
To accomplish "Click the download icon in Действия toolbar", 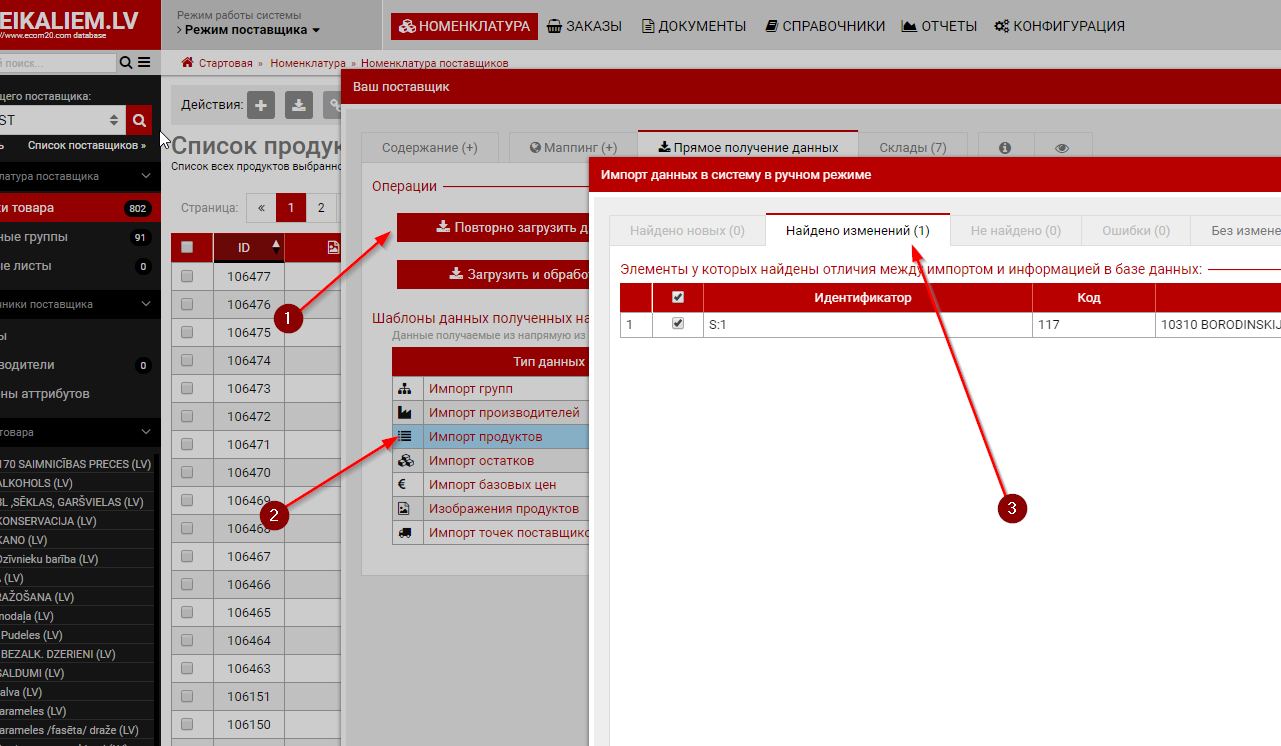I will point(299,105).
